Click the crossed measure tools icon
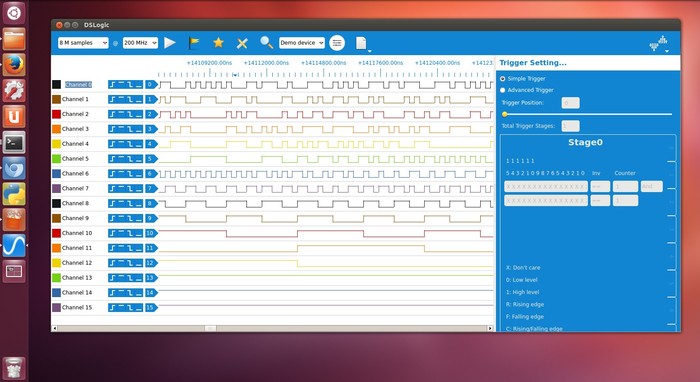 242,43
